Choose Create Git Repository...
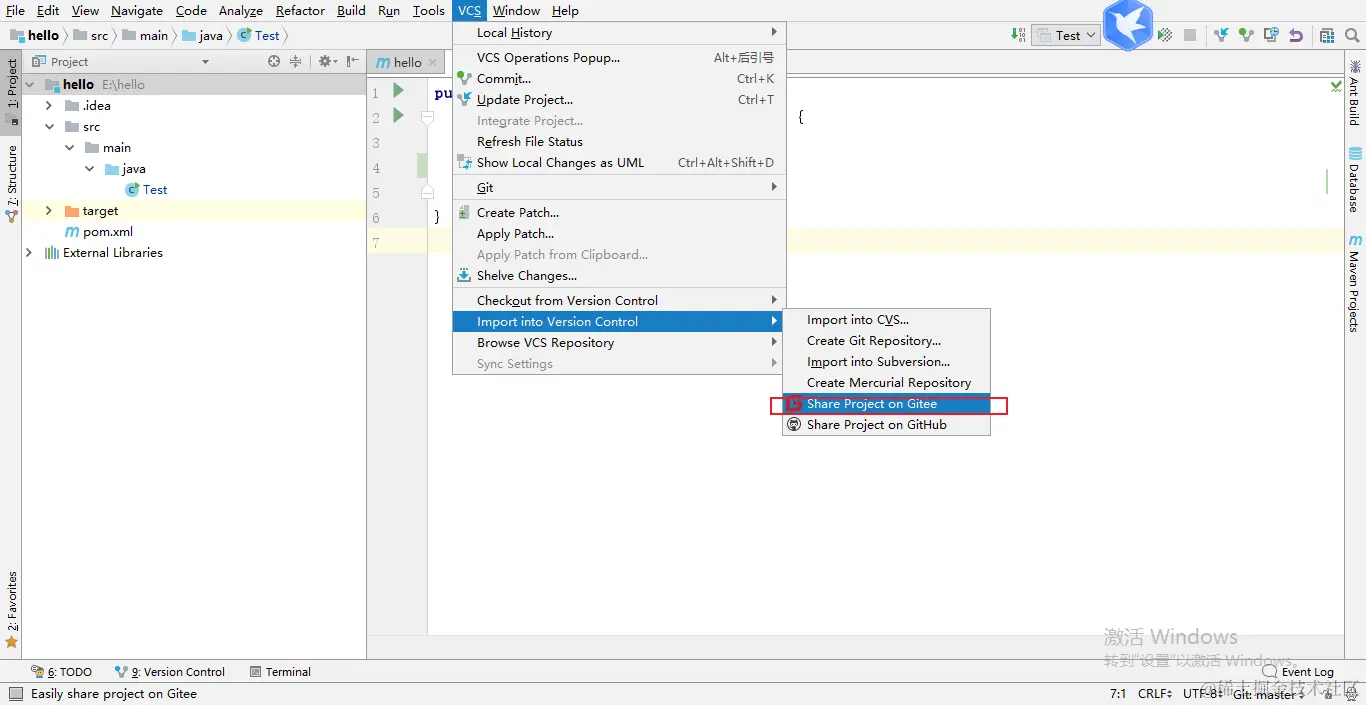Screen dimensions: 1366x705 point(886,341)
